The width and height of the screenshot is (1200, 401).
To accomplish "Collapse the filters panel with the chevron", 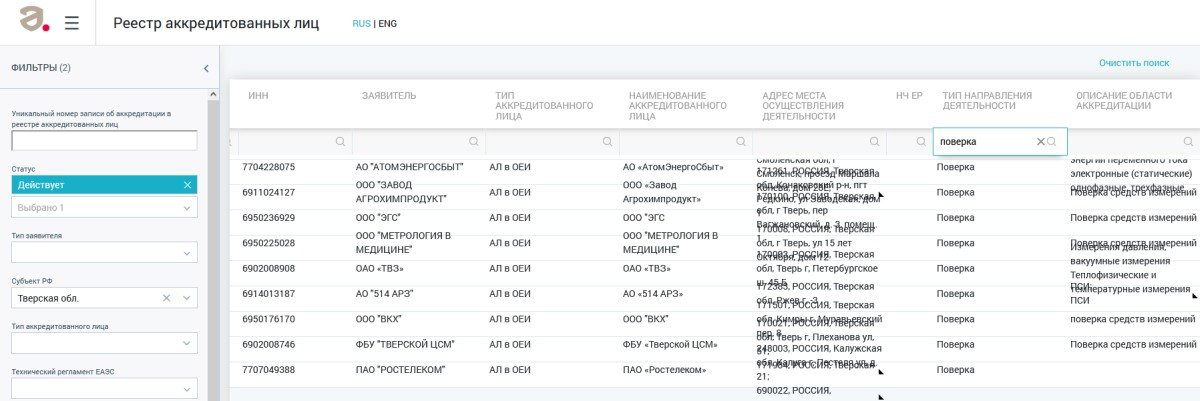I will click(x=206, y=69).
